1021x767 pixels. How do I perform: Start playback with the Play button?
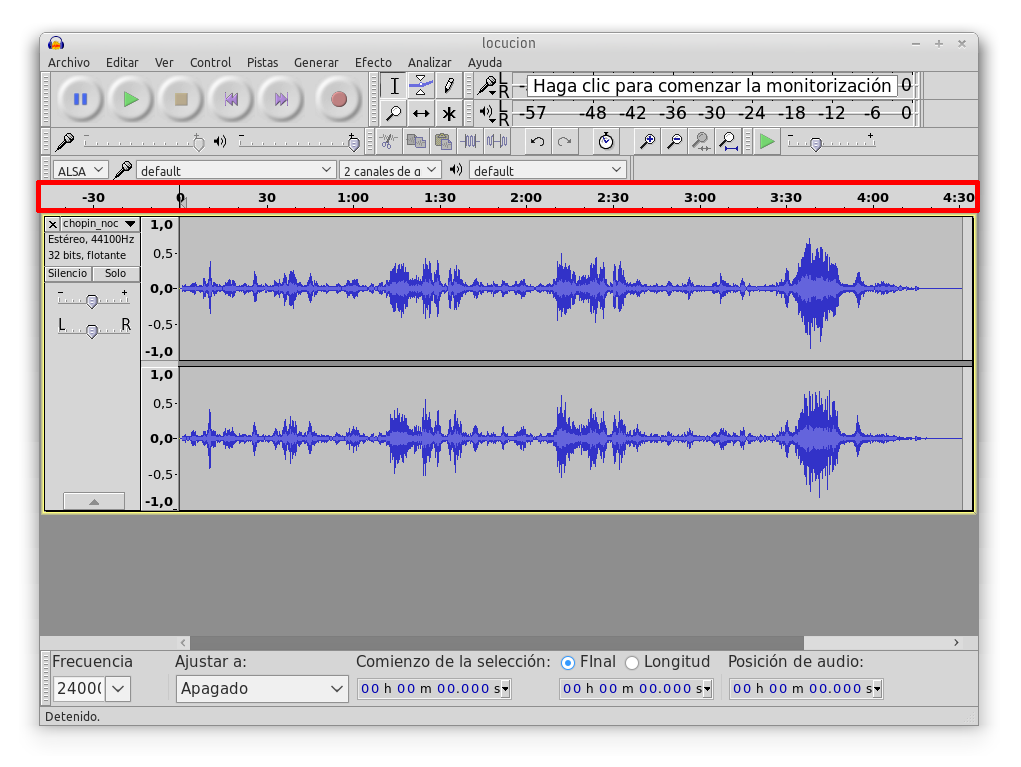[x=131, y=100]
